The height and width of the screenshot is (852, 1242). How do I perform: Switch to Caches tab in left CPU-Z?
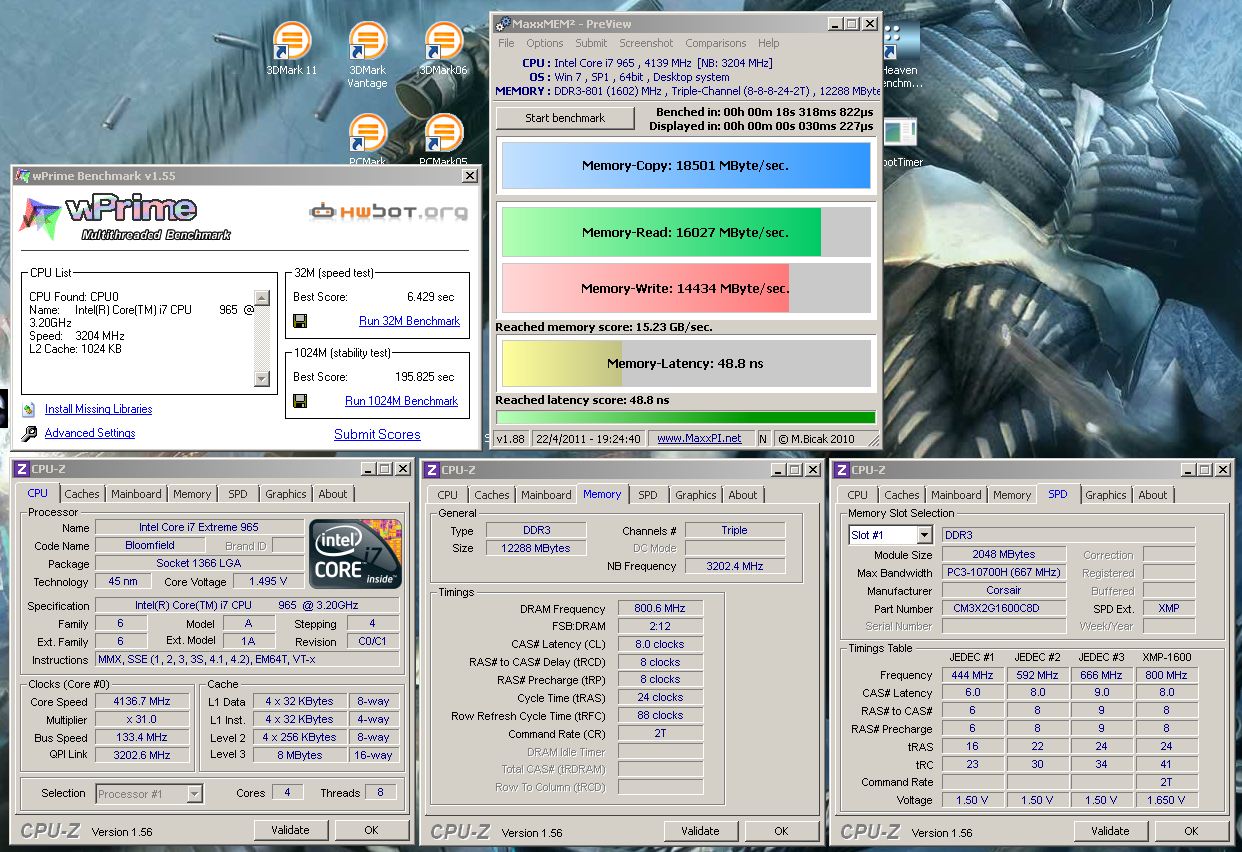coord(82,494)
